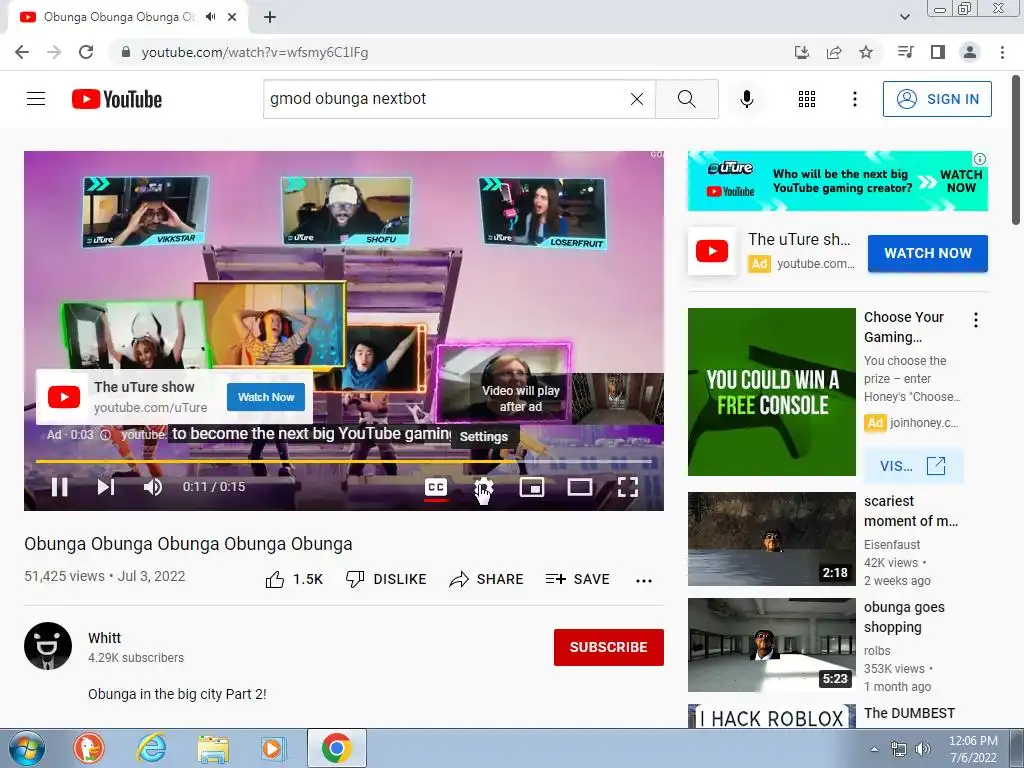The width and height of the screenshot is (1024, 768).
Task: Open YouTube apps grid
Action: (x=807, y=99)
